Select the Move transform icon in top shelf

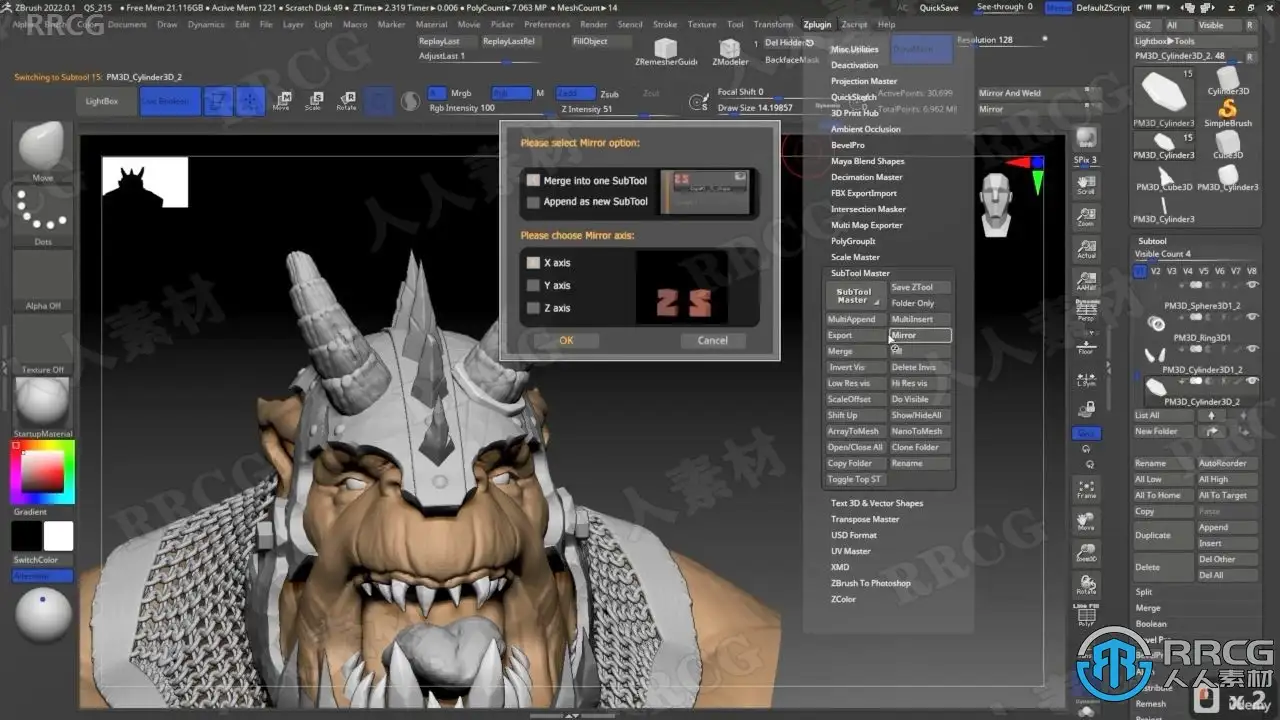point(282,100)
